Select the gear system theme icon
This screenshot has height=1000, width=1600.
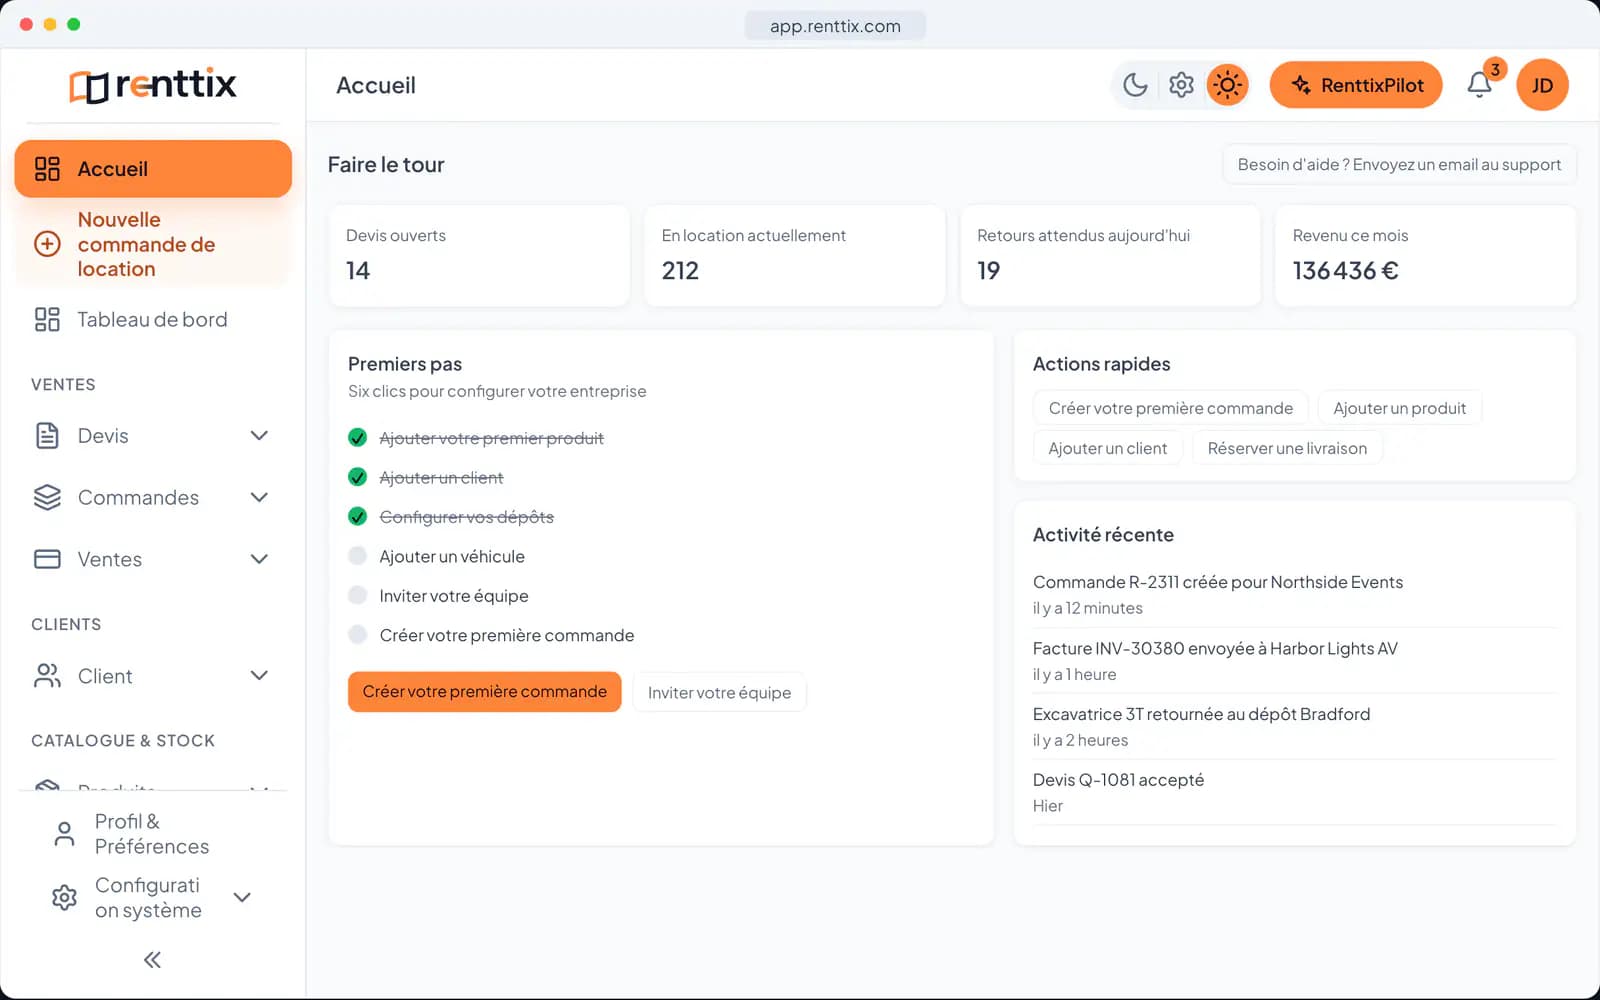(x=1181, y=85)
